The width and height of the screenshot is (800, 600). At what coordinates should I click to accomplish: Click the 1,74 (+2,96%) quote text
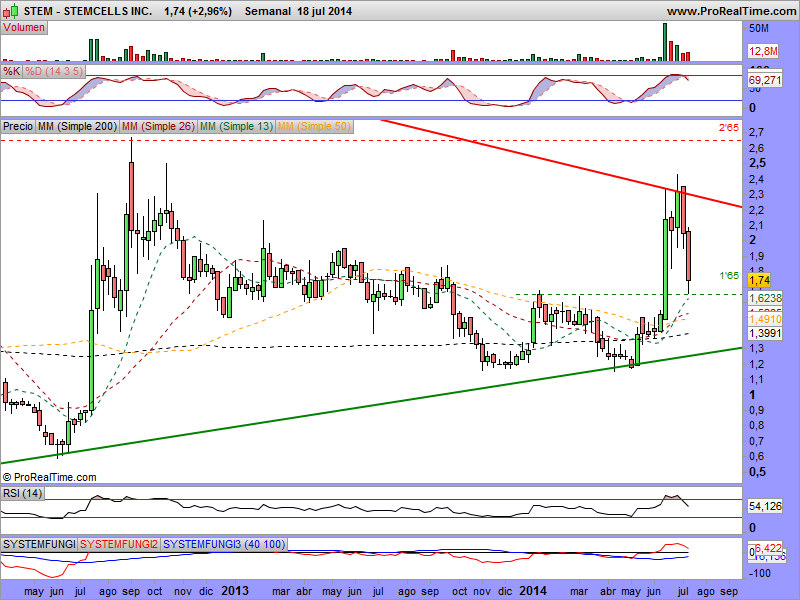tap(198, 11)
